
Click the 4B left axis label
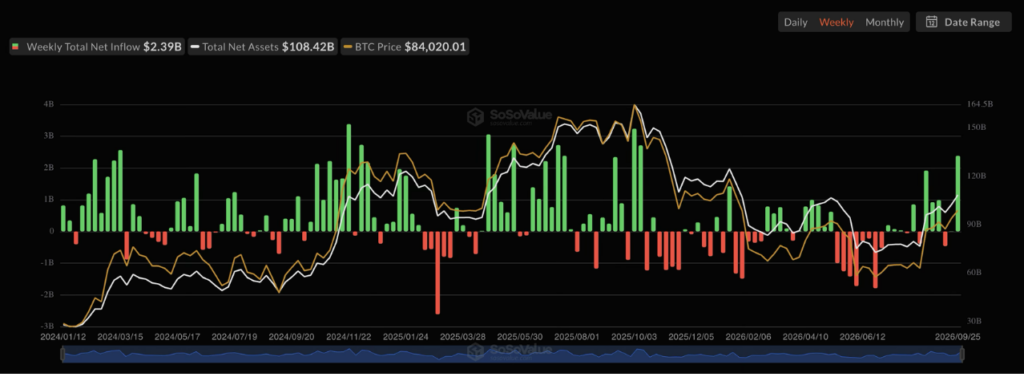point(49,105)
